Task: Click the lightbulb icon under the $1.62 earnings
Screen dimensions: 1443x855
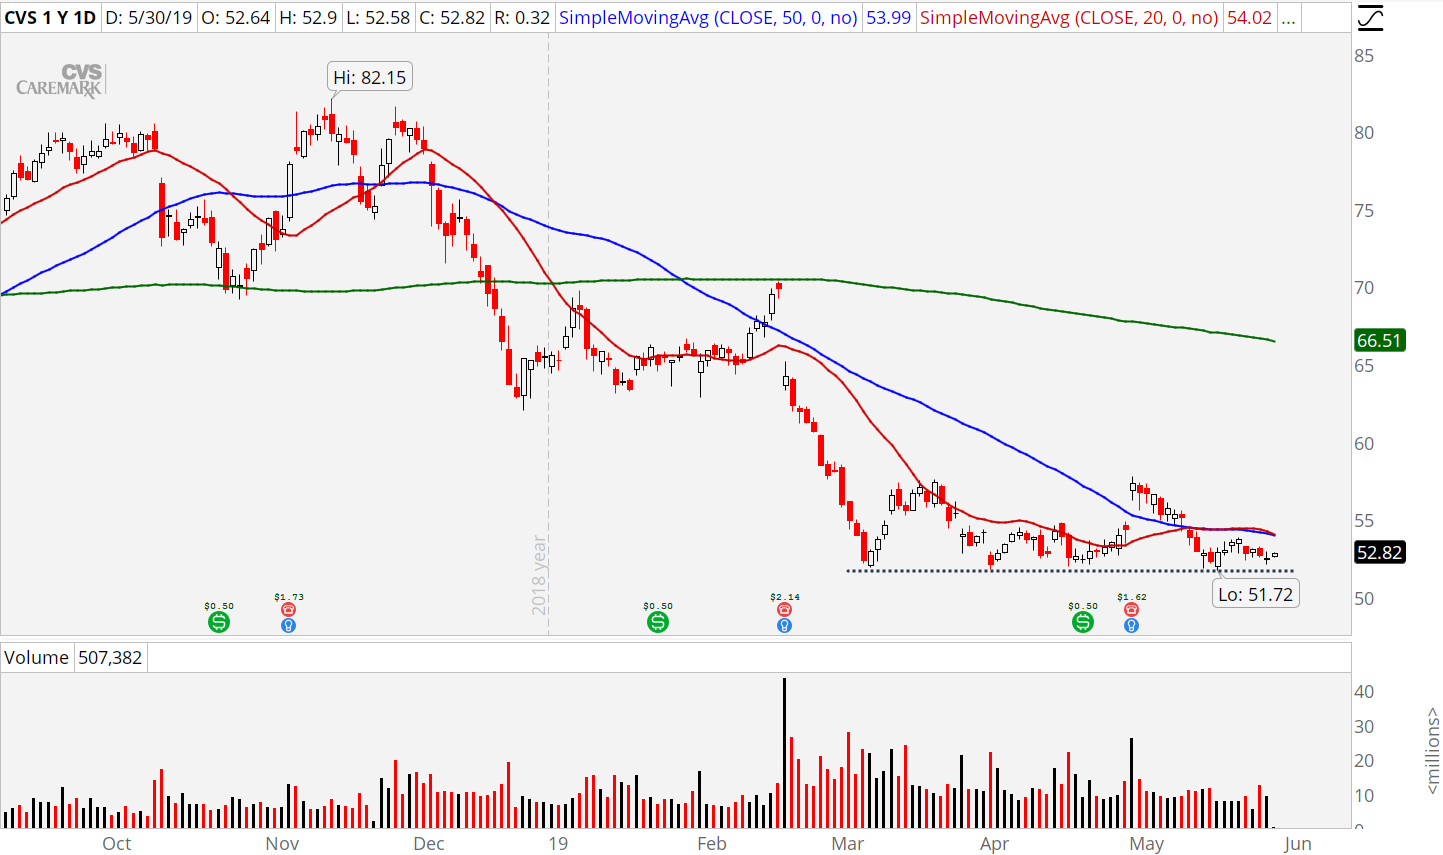Action: click(1131, 626)
